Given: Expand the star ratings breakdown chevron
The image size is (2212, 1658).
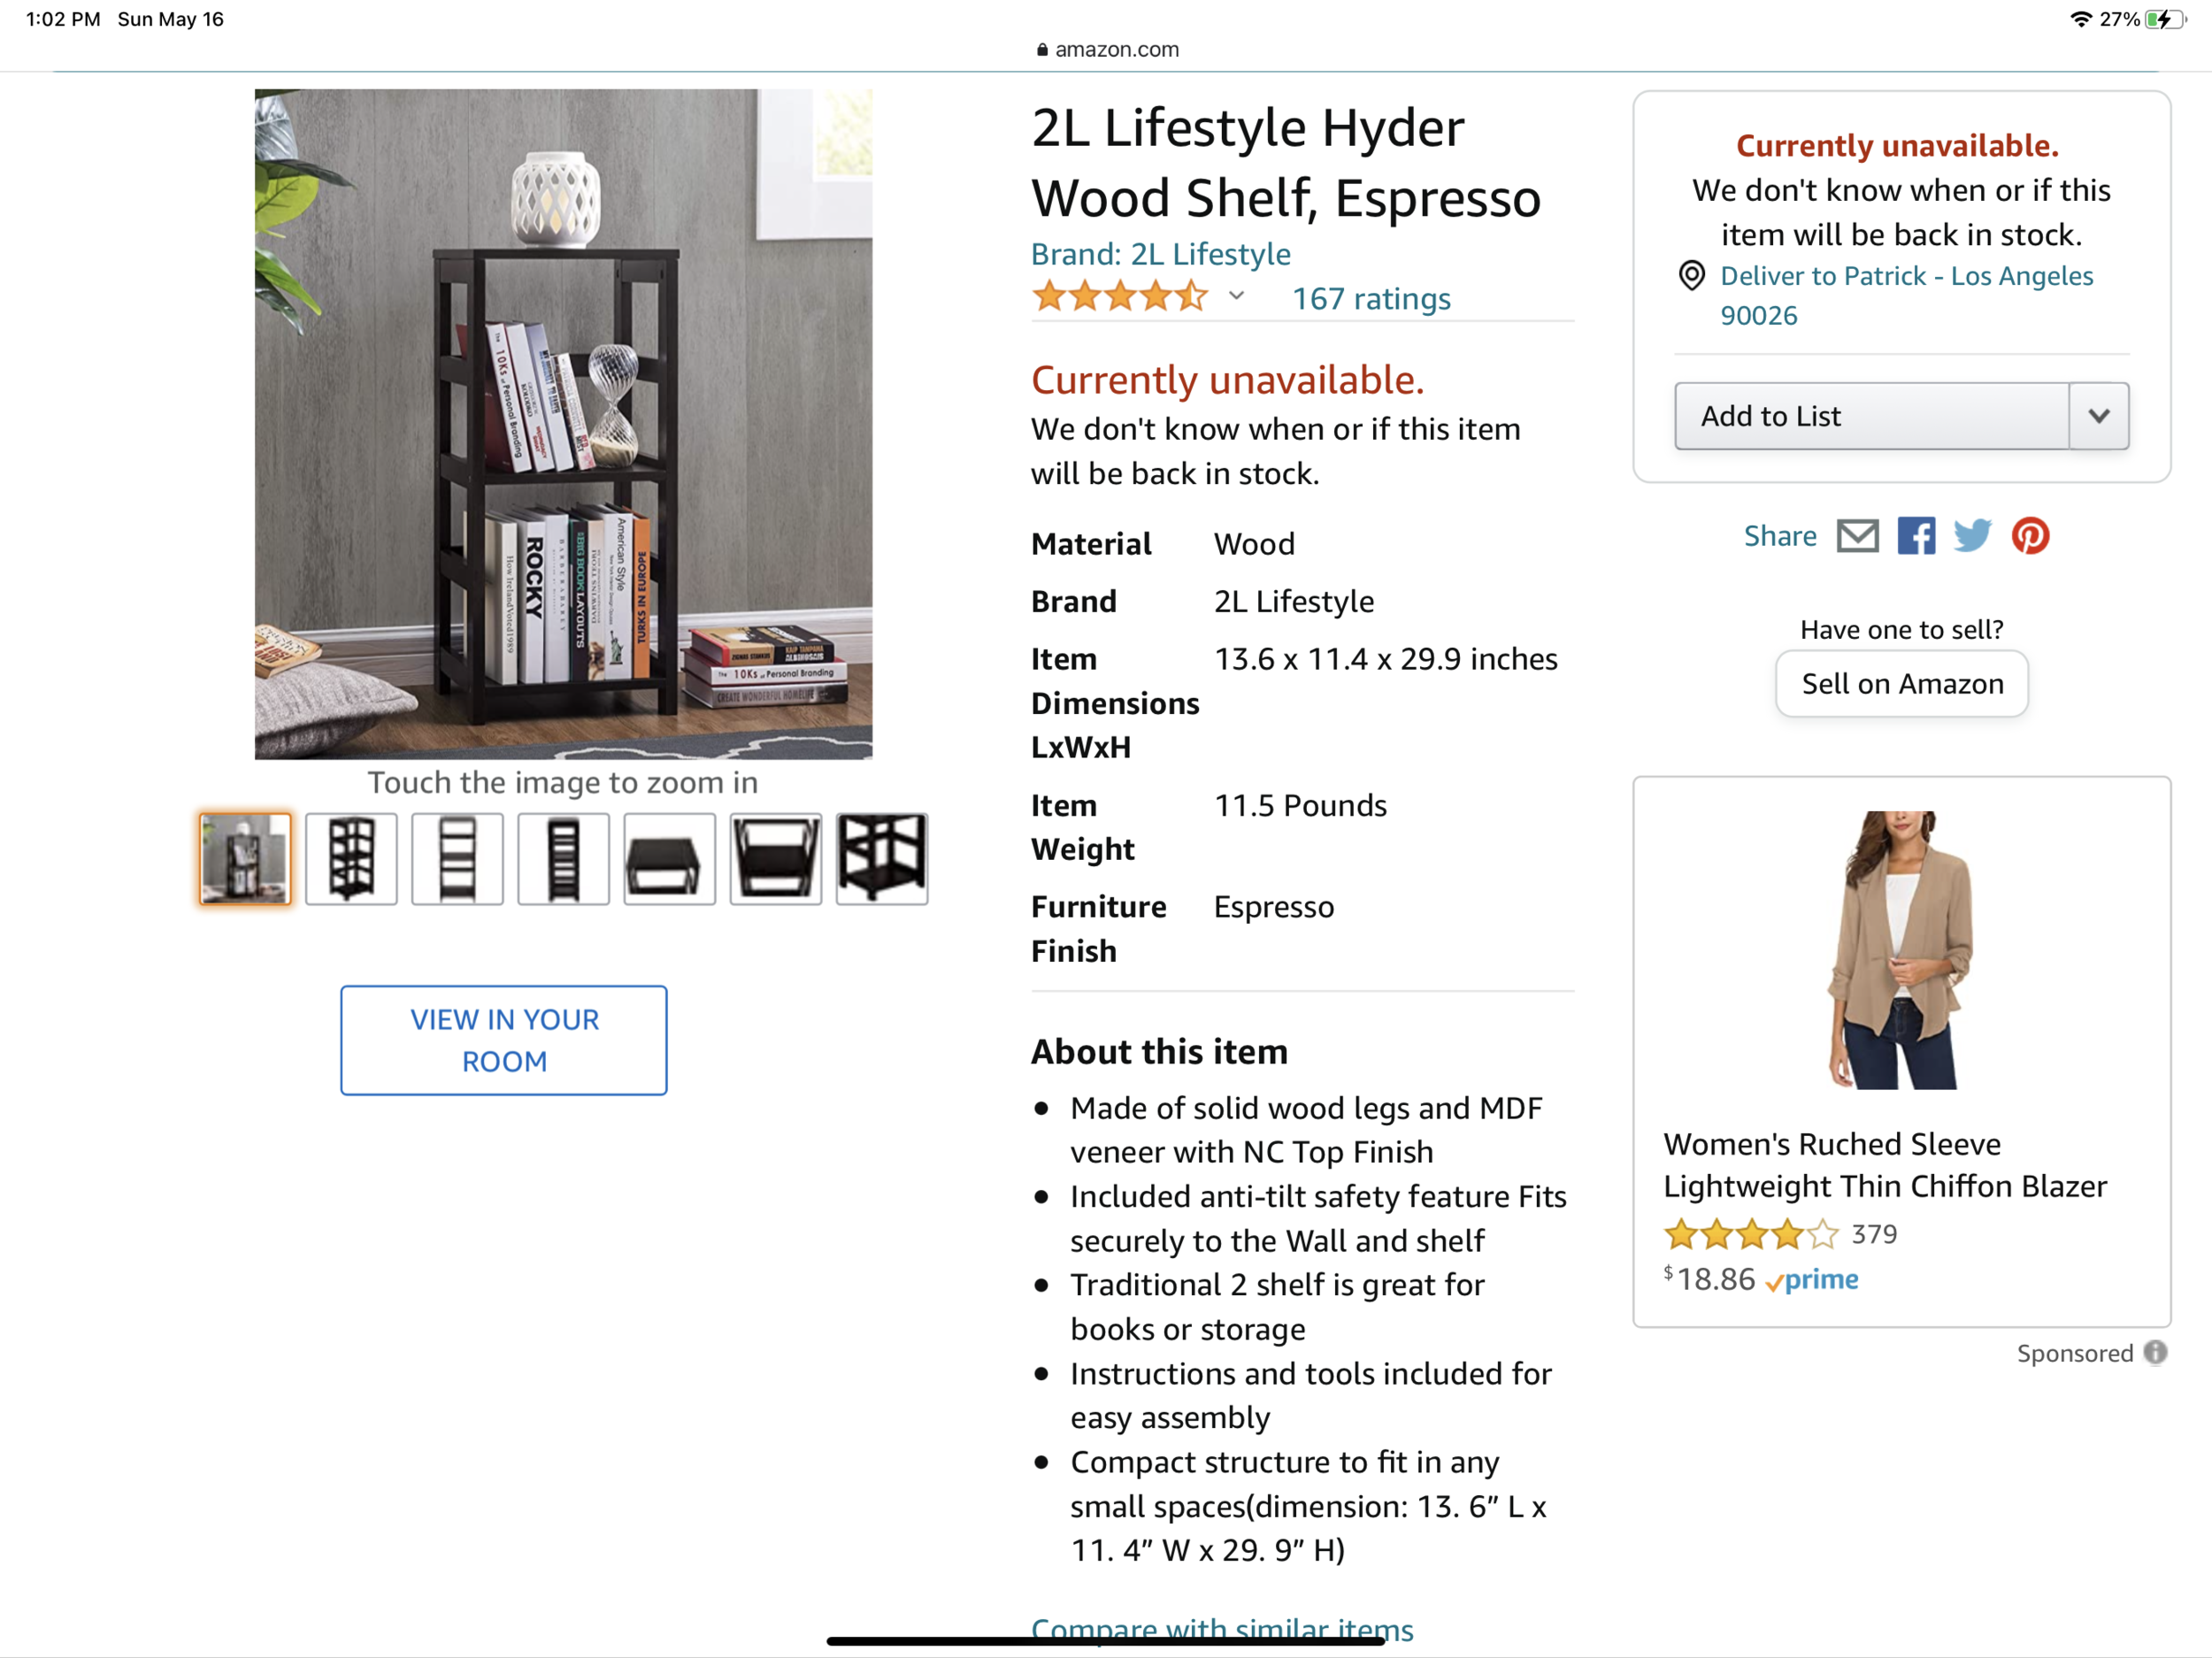Looking at the screenshot, I should point(1236,296).
